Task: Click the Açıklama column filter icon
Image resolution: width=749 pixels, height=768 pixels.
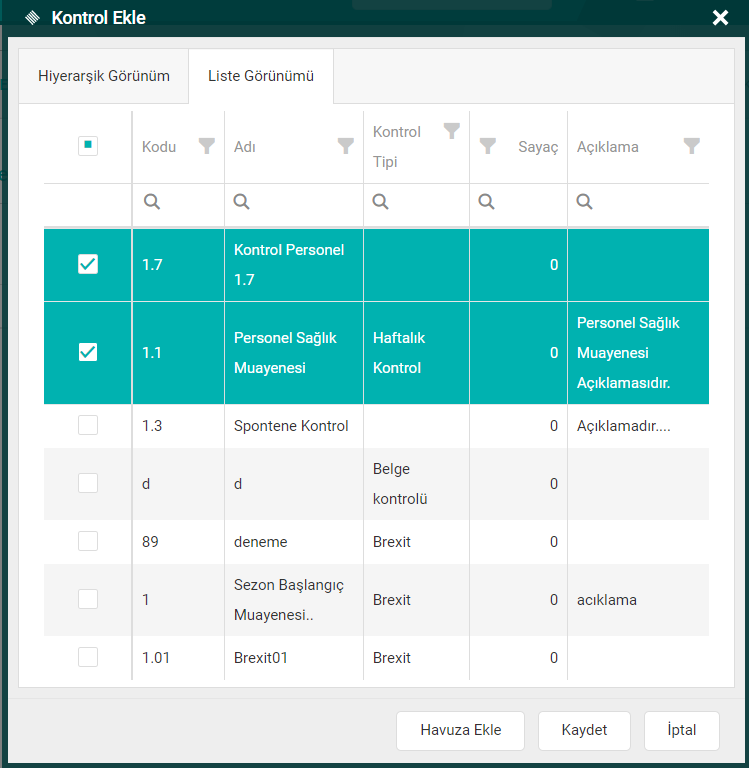Action: [x=691, y=146]
